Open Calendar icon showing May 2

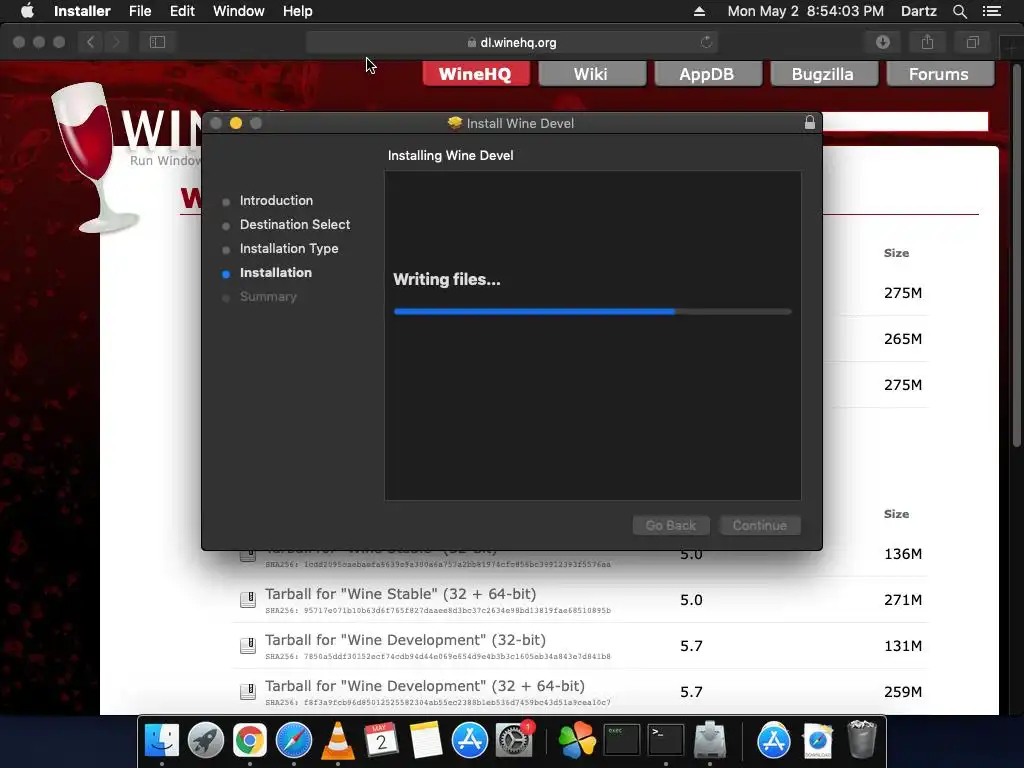tap(381, 741)
